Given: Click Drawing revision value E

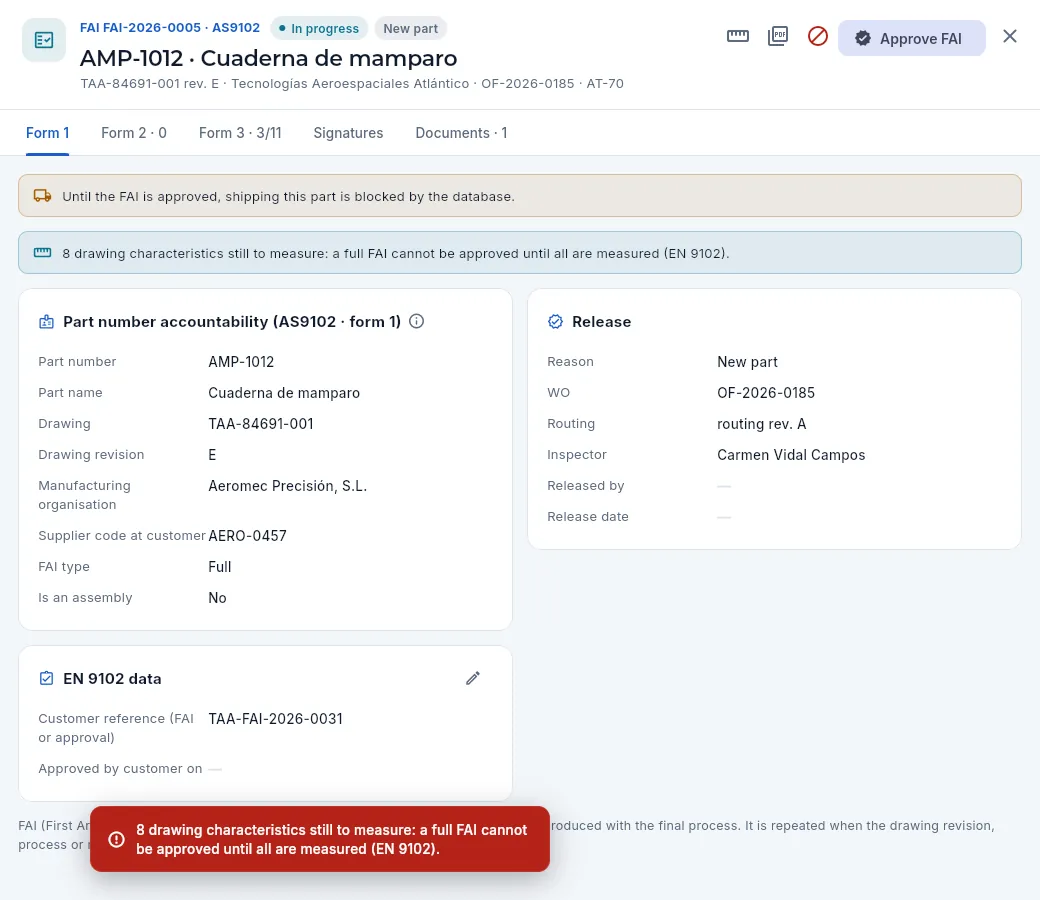Looking at the screenshot, I should (x=212, y=455).
